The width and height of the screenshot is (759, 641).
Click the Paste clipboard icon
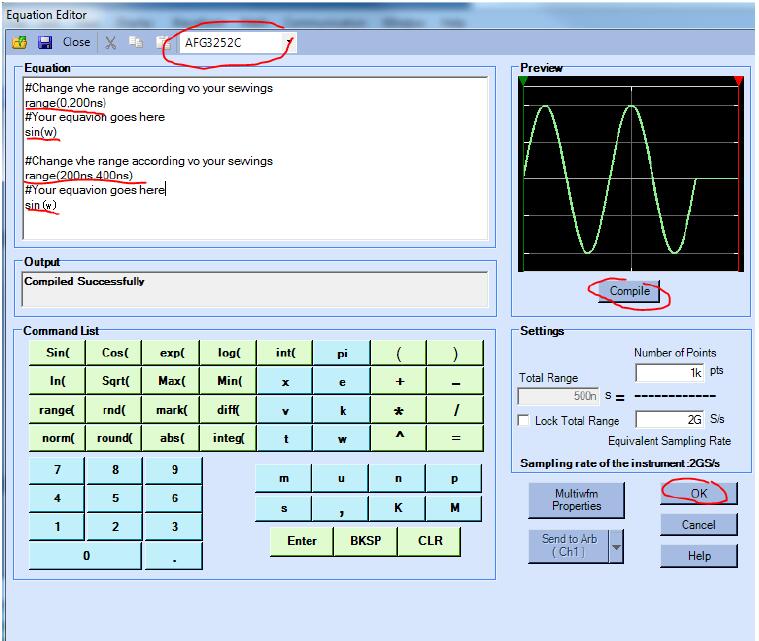(x=160, y=43)
